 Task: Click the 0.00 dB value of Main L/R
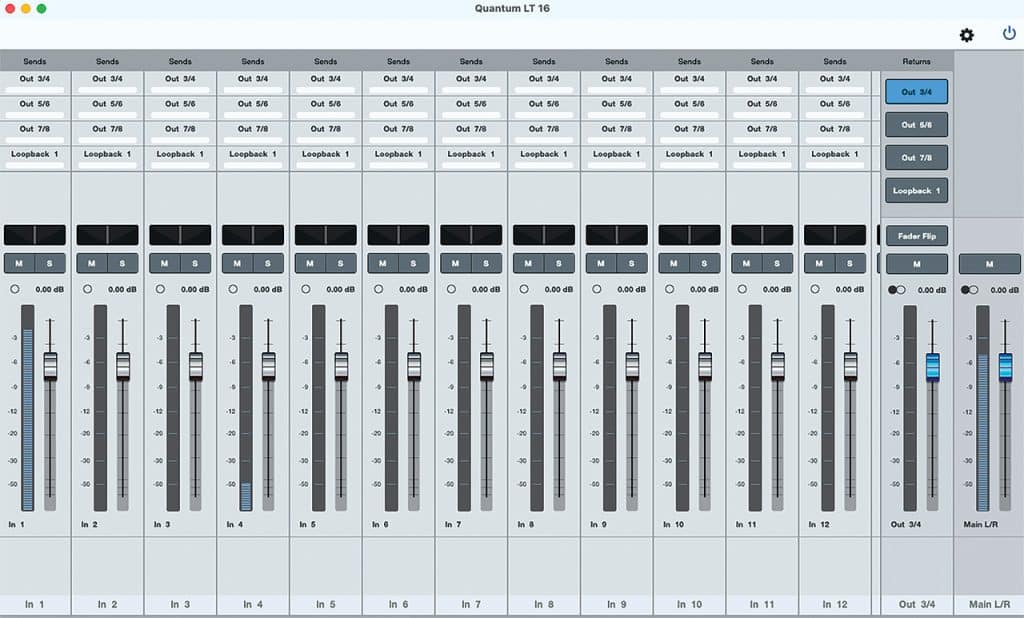[x=1004, y=289]
